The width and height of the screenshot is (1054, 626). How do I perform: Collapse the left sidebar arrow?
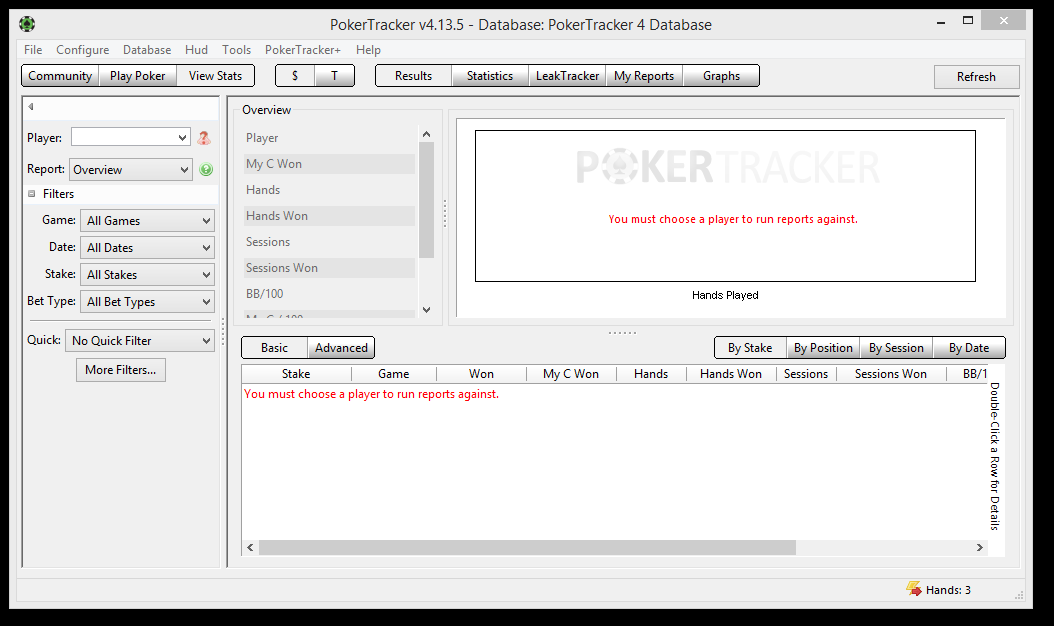[31, 106]
